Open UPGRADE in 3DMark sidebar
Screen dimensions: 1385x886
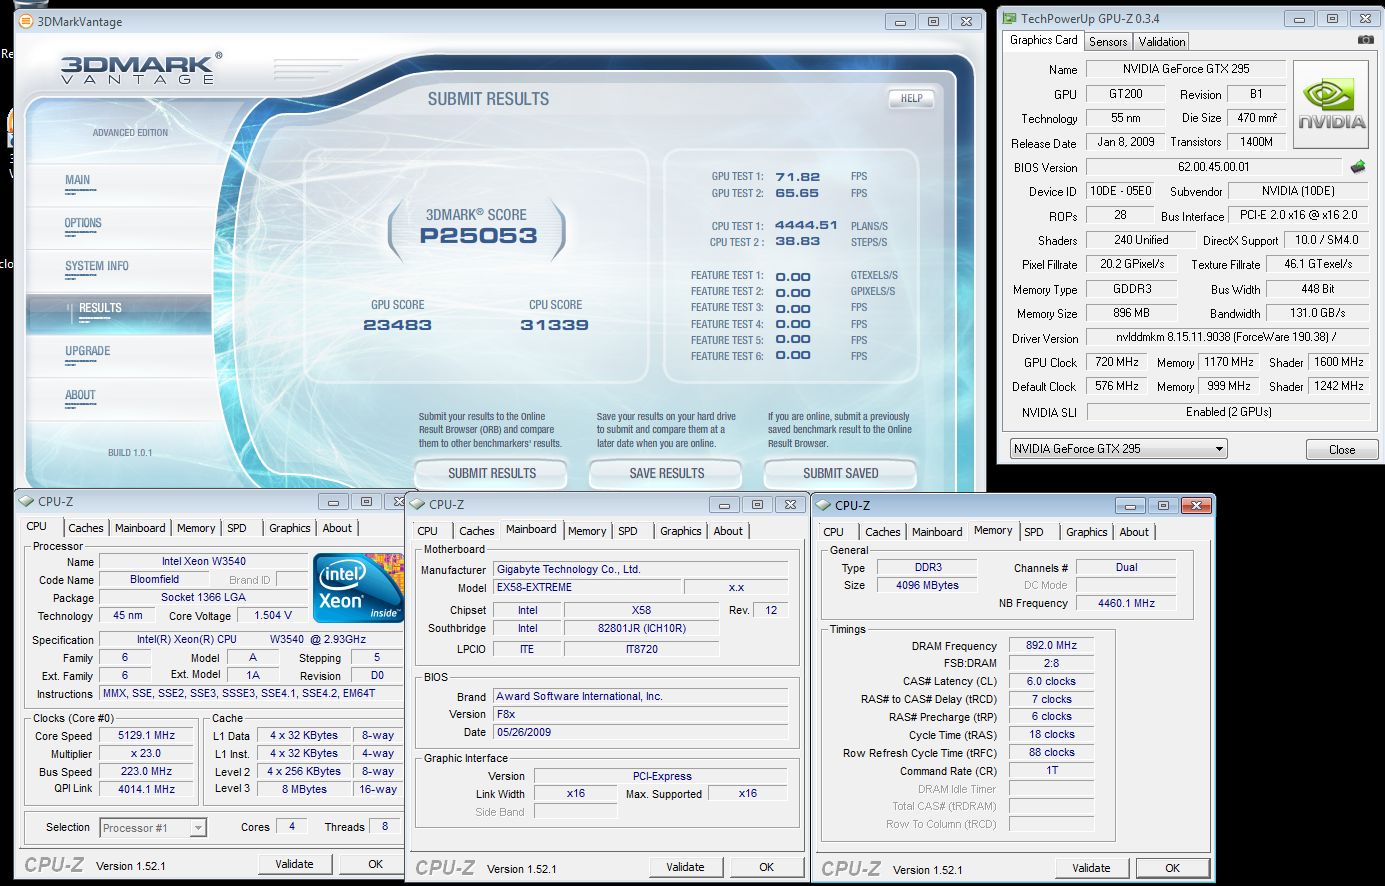[88, 351]
